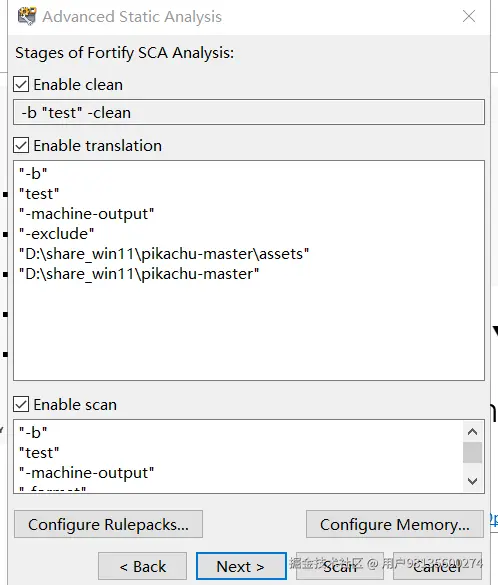The height and width of the screenshot is (585, 498).
Task: Click the "D:\share_win11\pikachu-master" line
Action: pos(139,274)
